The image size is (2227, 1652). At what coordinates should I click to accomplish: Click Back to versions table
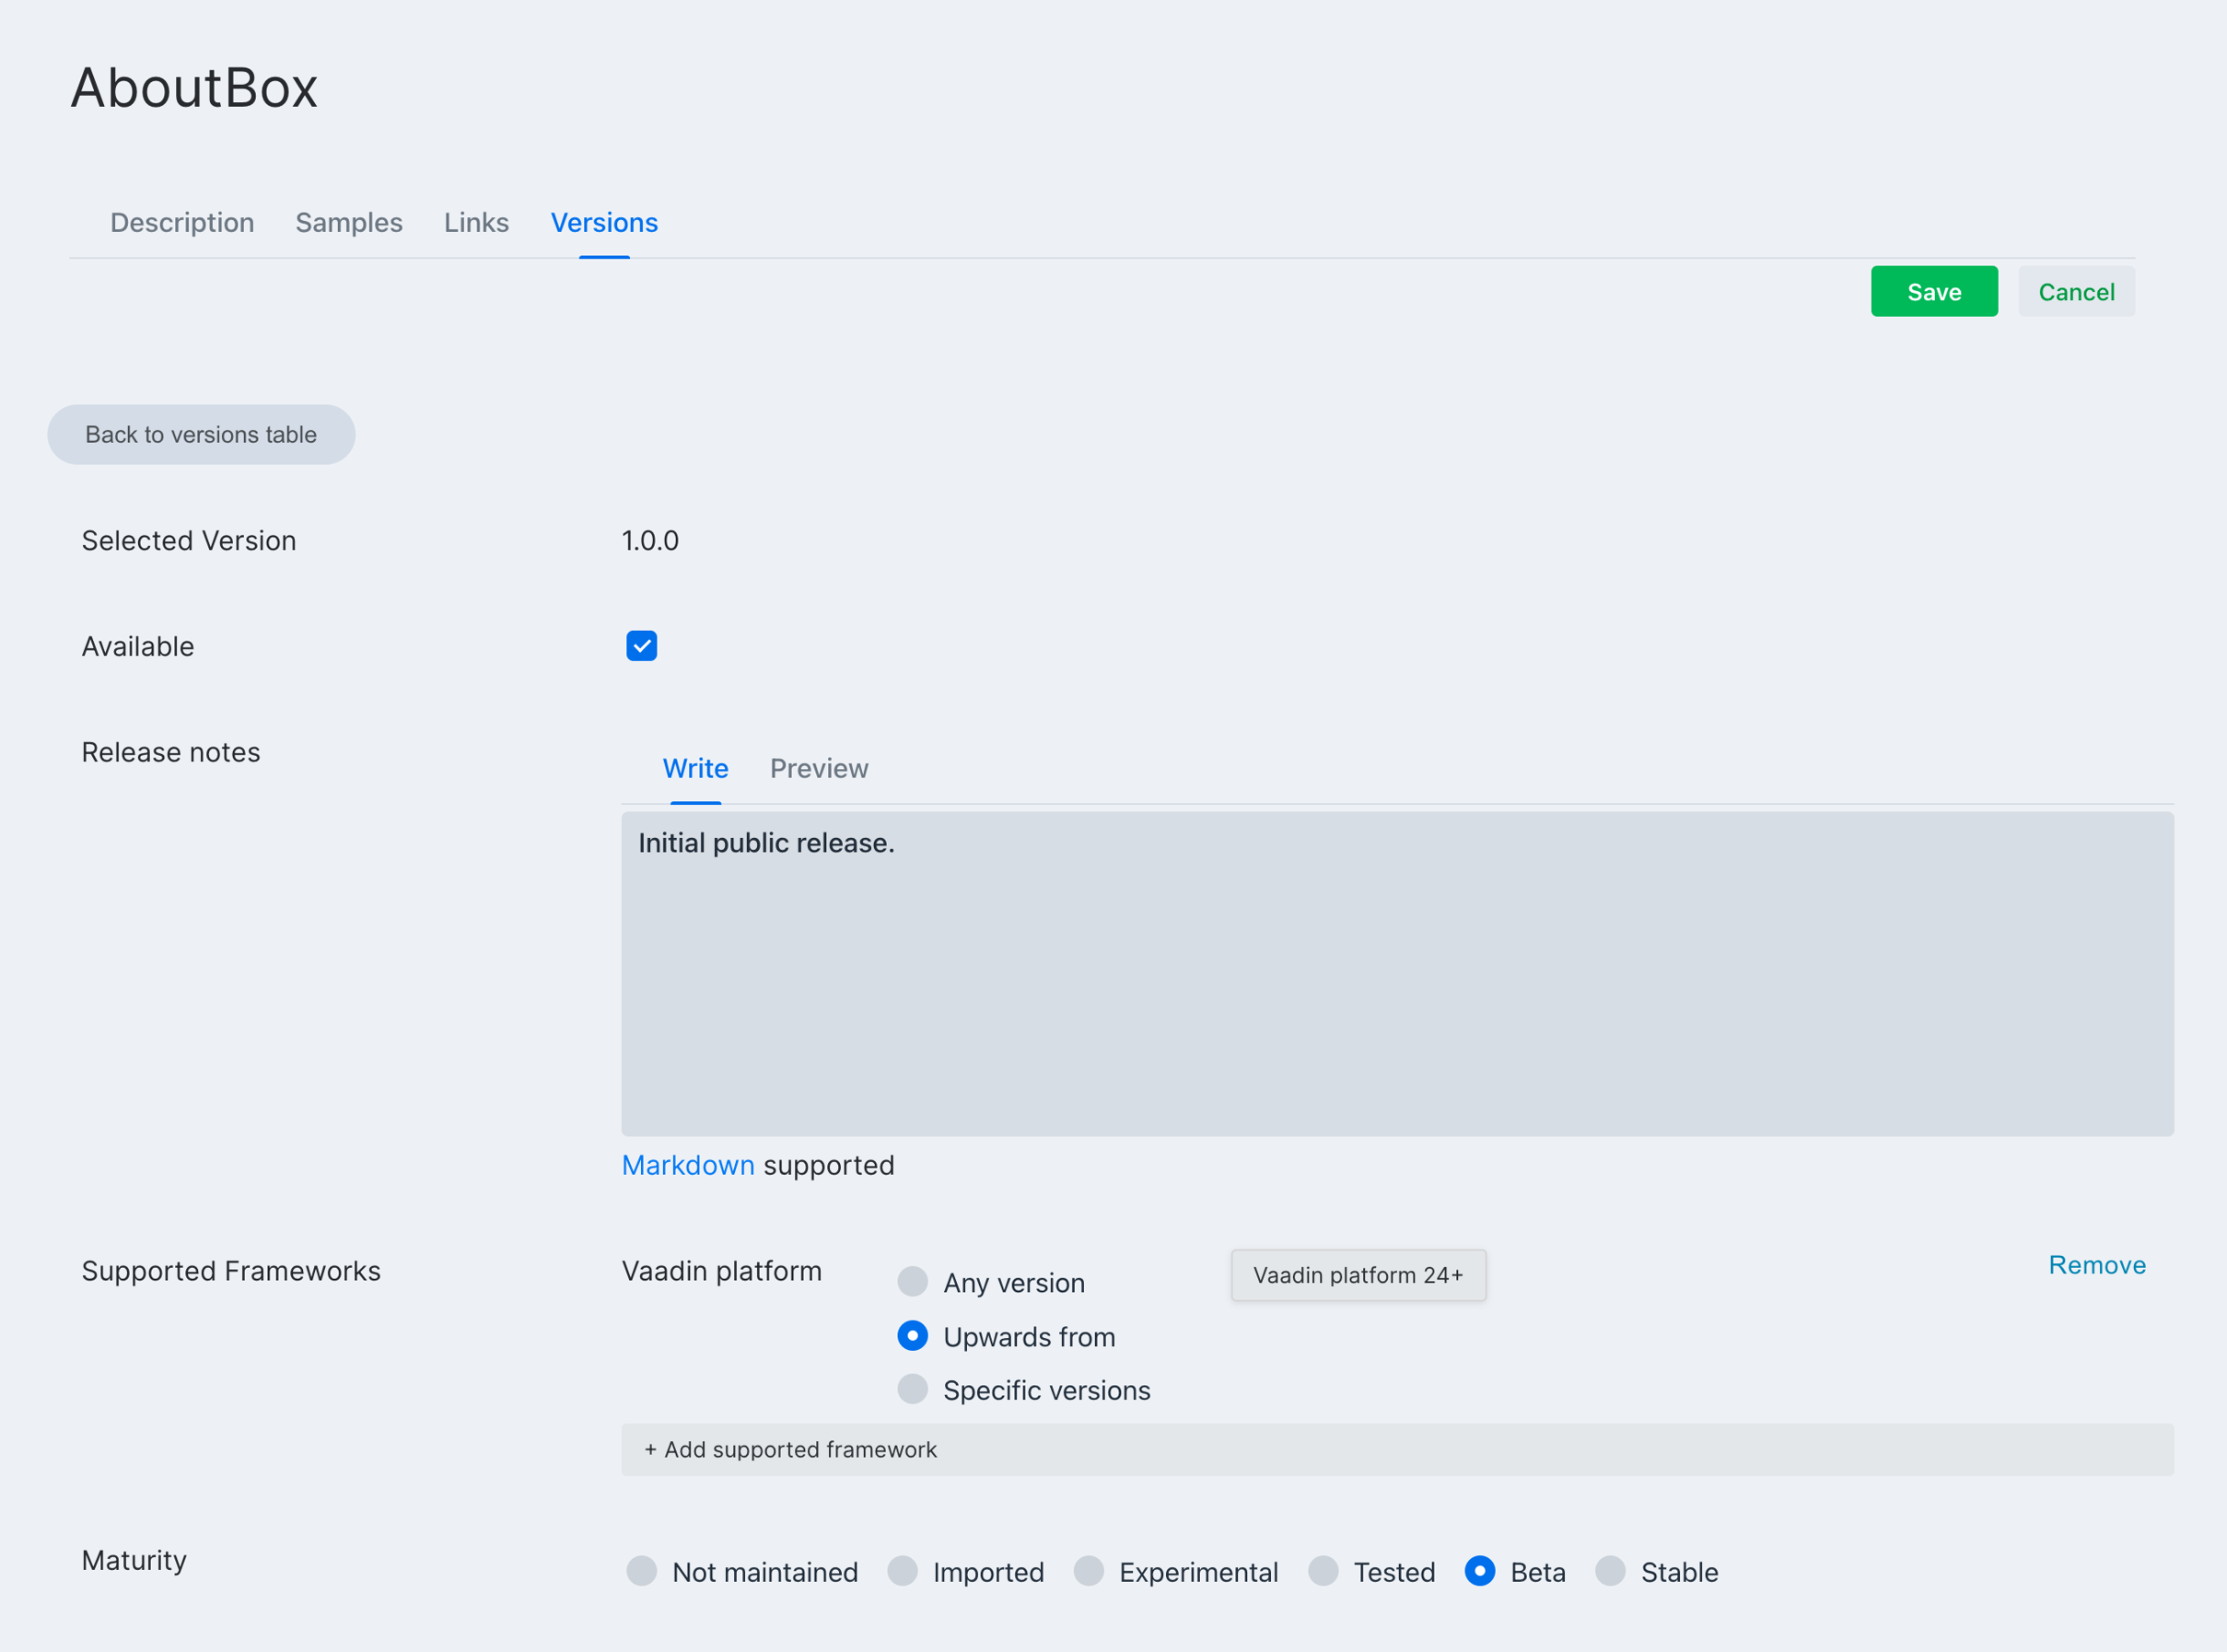(201, 434)
